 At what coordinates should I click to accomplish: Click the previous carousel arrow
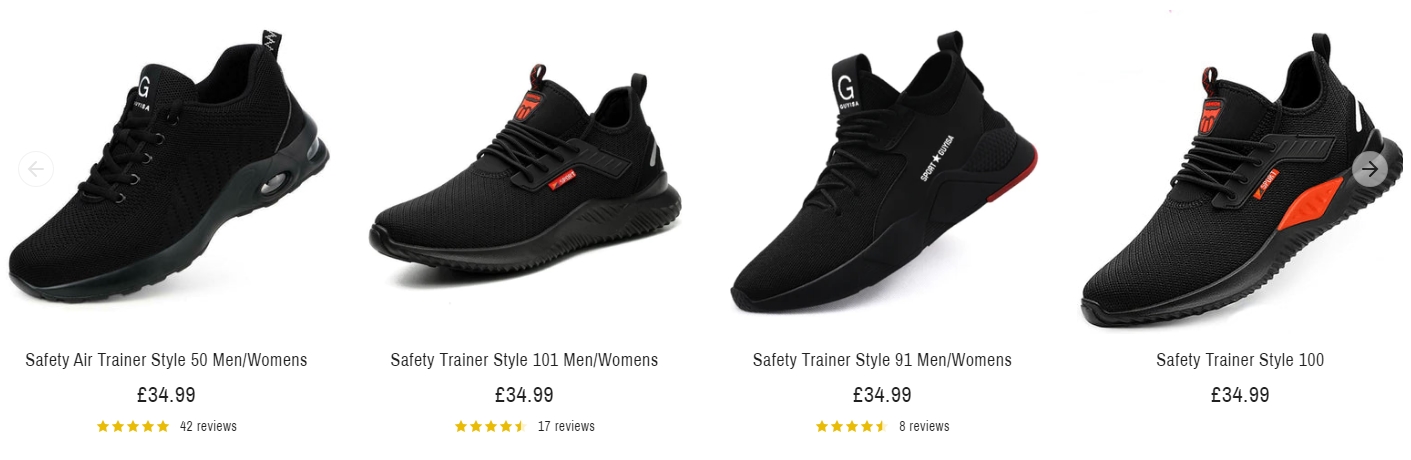point(36,169)
